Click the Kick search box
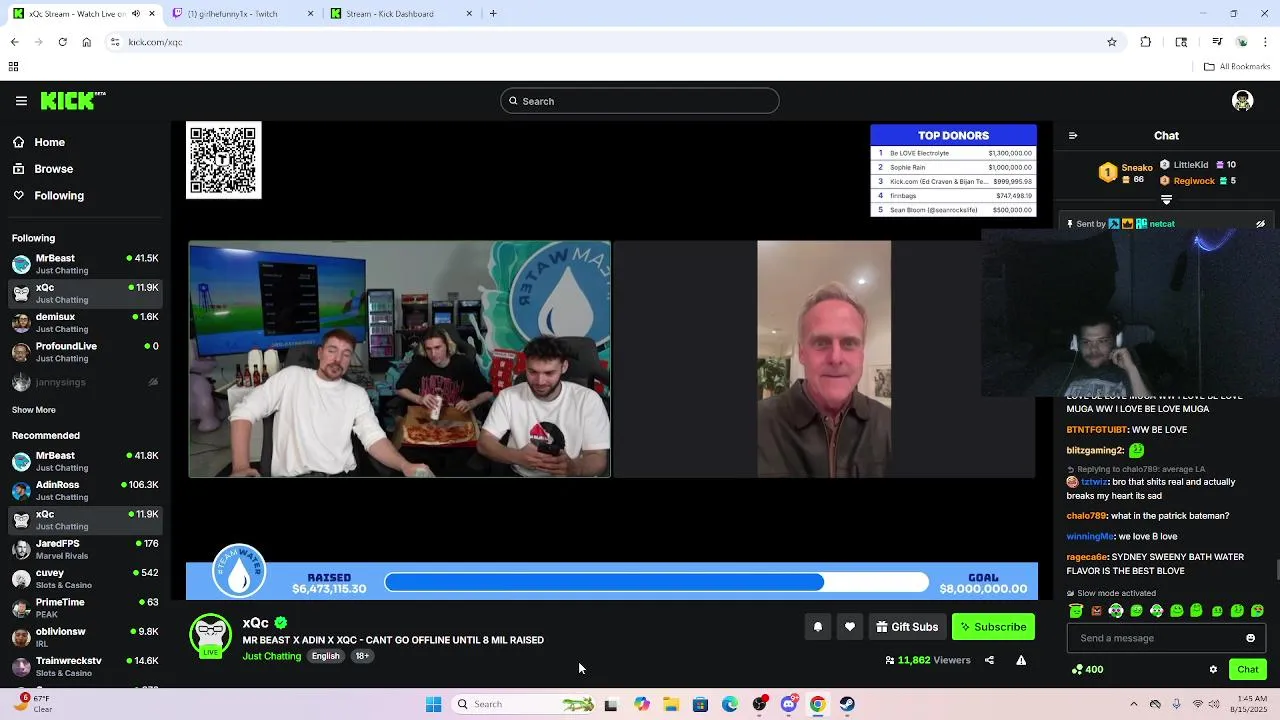The width and height of the screenshot is (1280, 720). pyautogui.click(x=640, y=101)
